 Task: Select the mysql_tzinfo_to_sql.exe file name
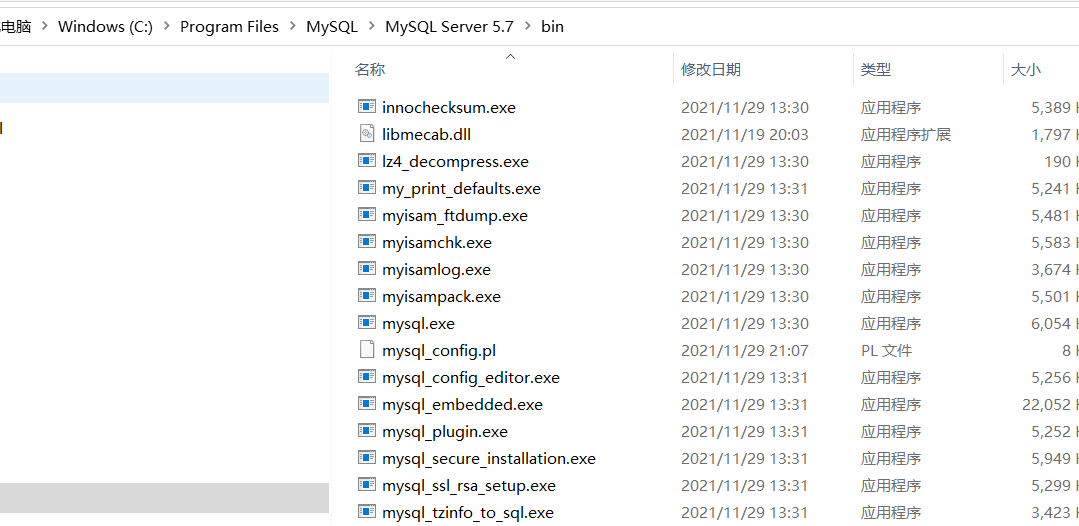point(468,513)
